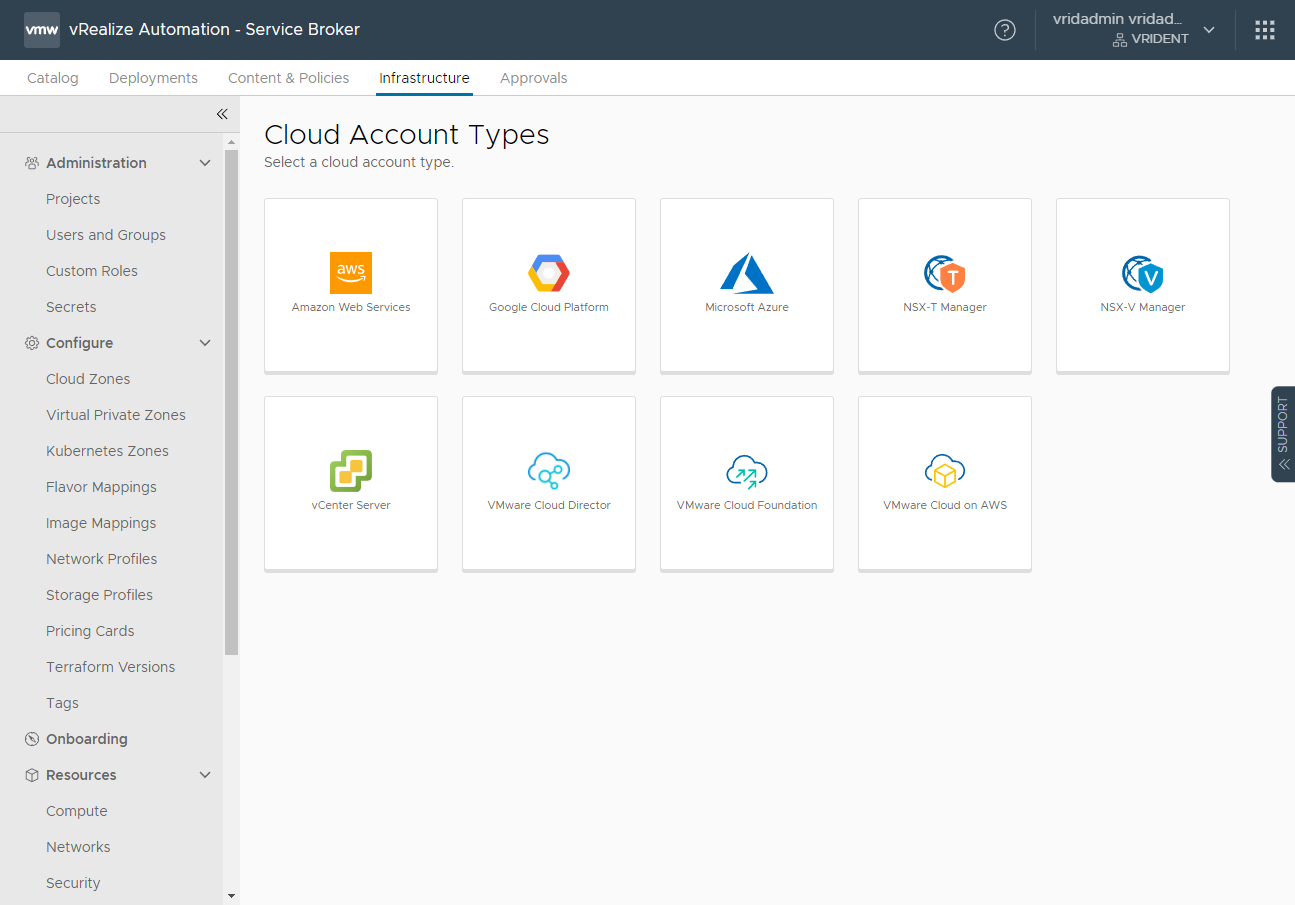This screenshot has height=905, width=1295.
Task: Open the vridadmin user dropdown arrow
Action: (1209, 30)
